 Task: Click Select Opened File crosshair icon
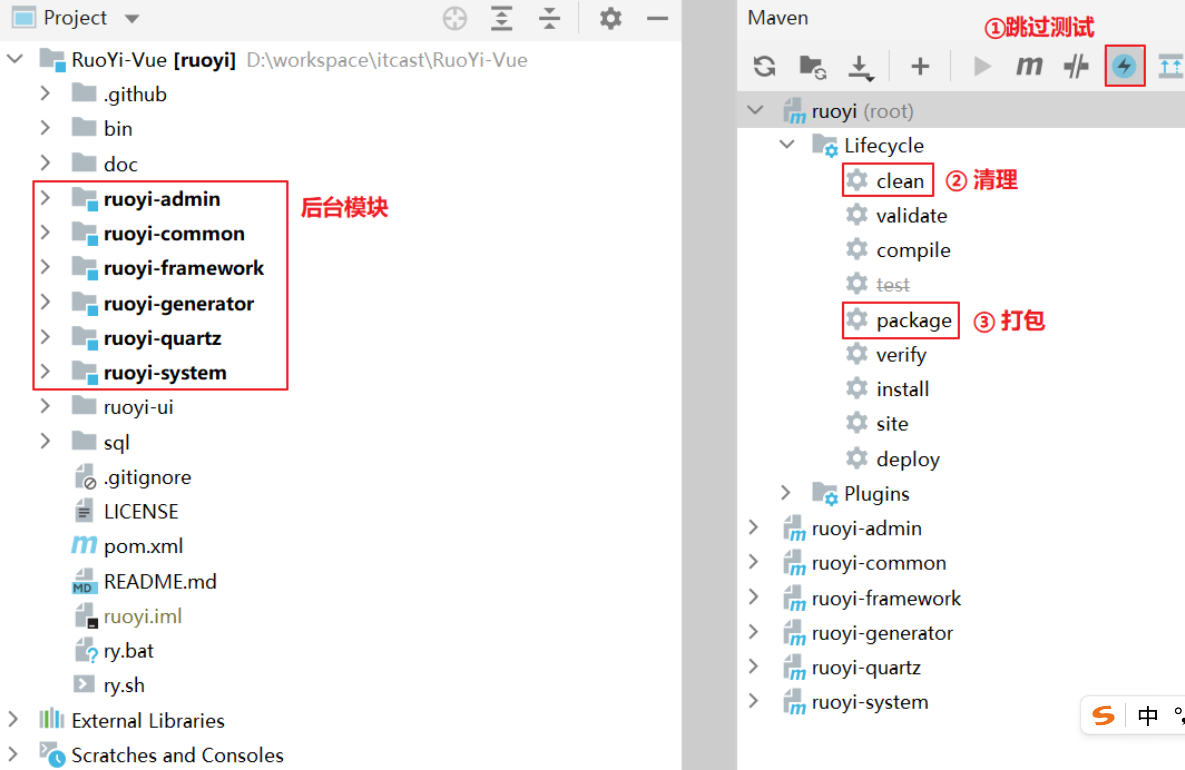click(x=455, y=18)
